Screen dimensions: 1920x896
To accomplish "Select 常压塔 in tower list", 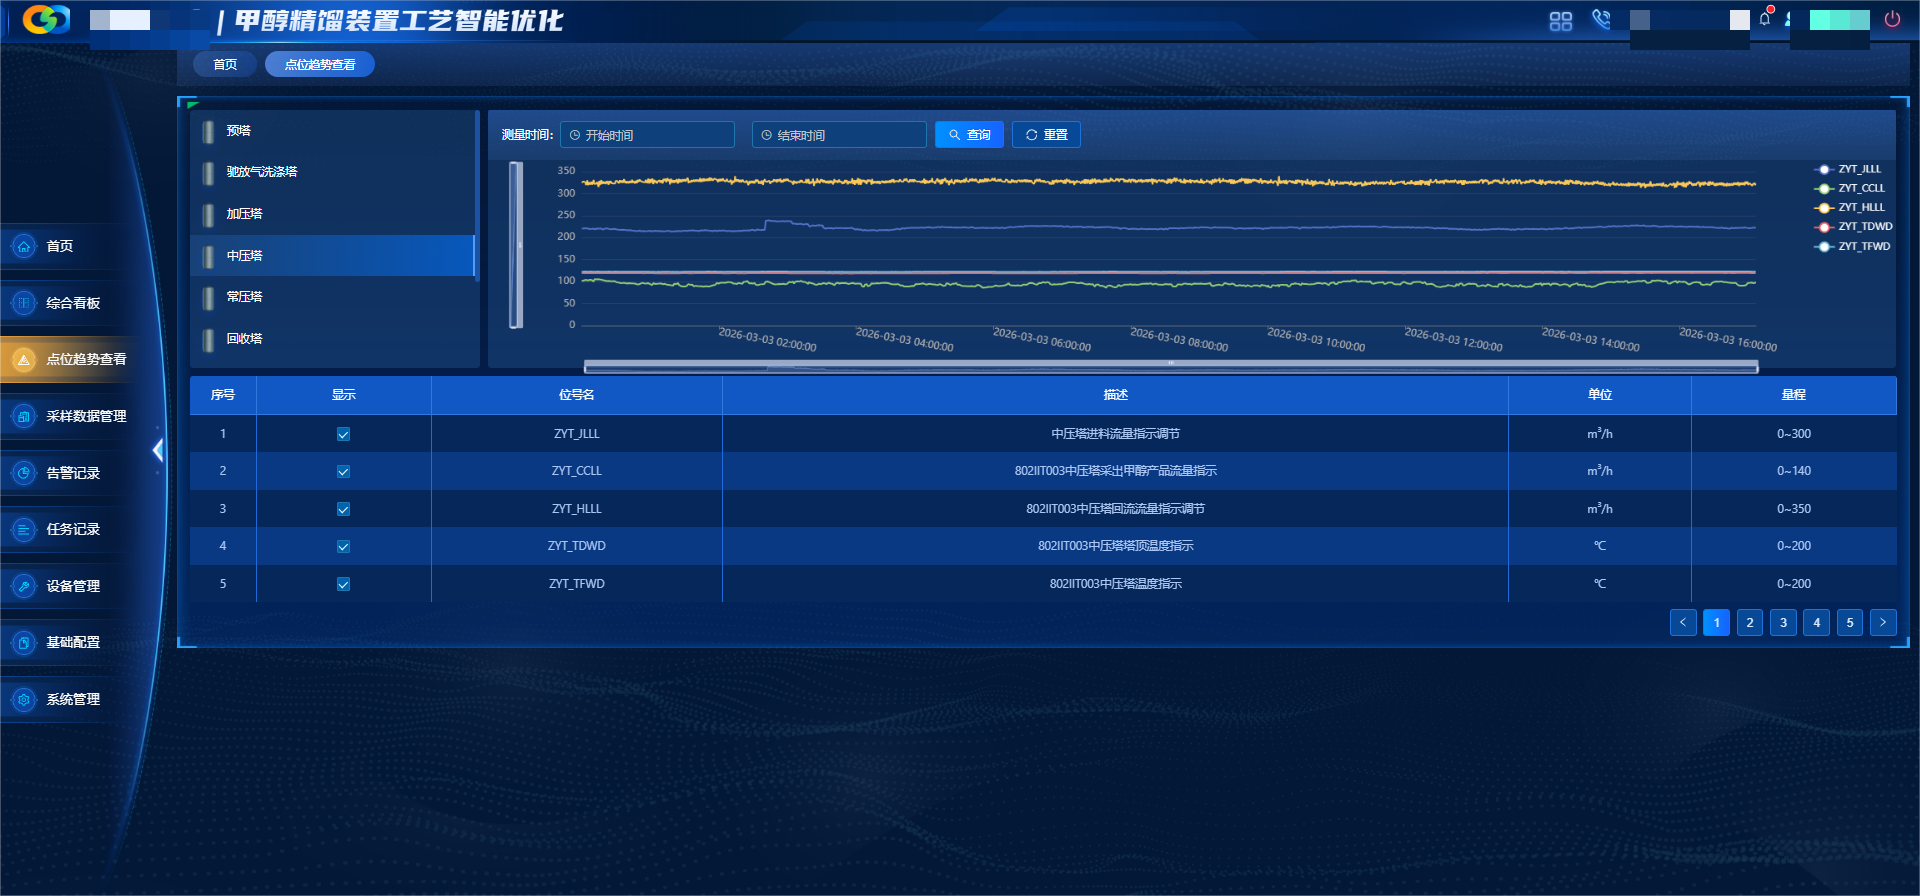I will pos(244,297).
